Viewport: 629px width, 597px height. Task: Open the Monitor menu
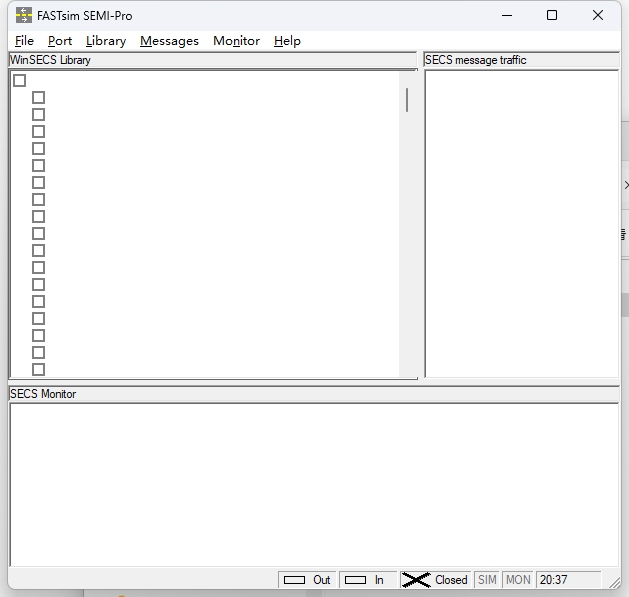point(236,41)
